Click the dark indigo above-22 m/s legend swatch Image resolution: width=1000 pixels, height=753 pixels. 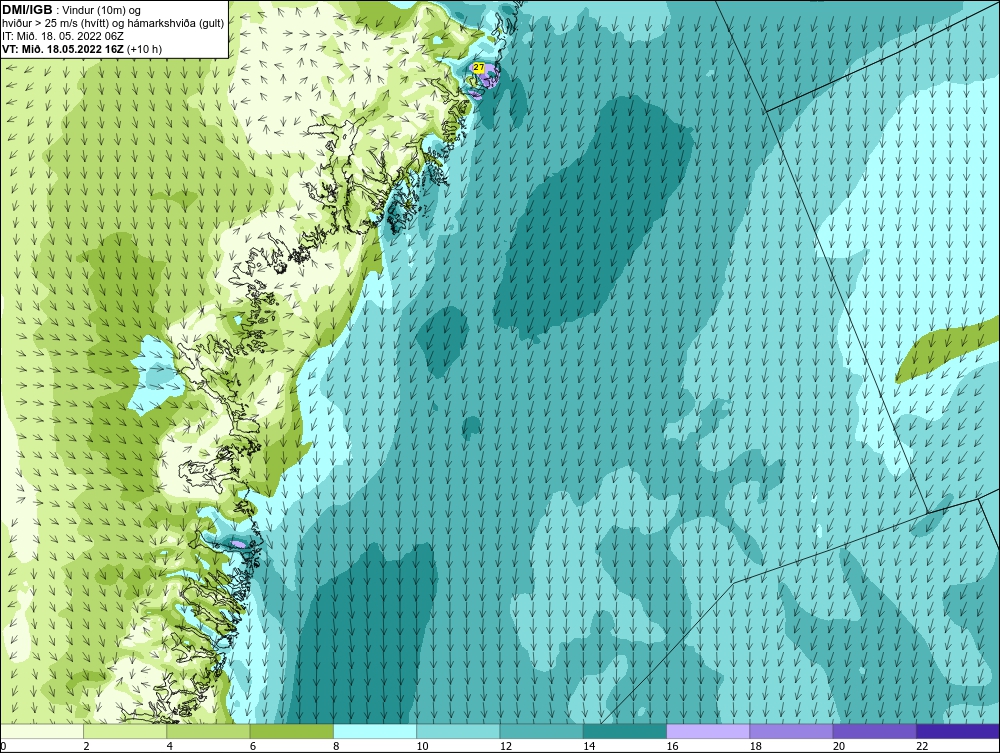click(958, 731)
